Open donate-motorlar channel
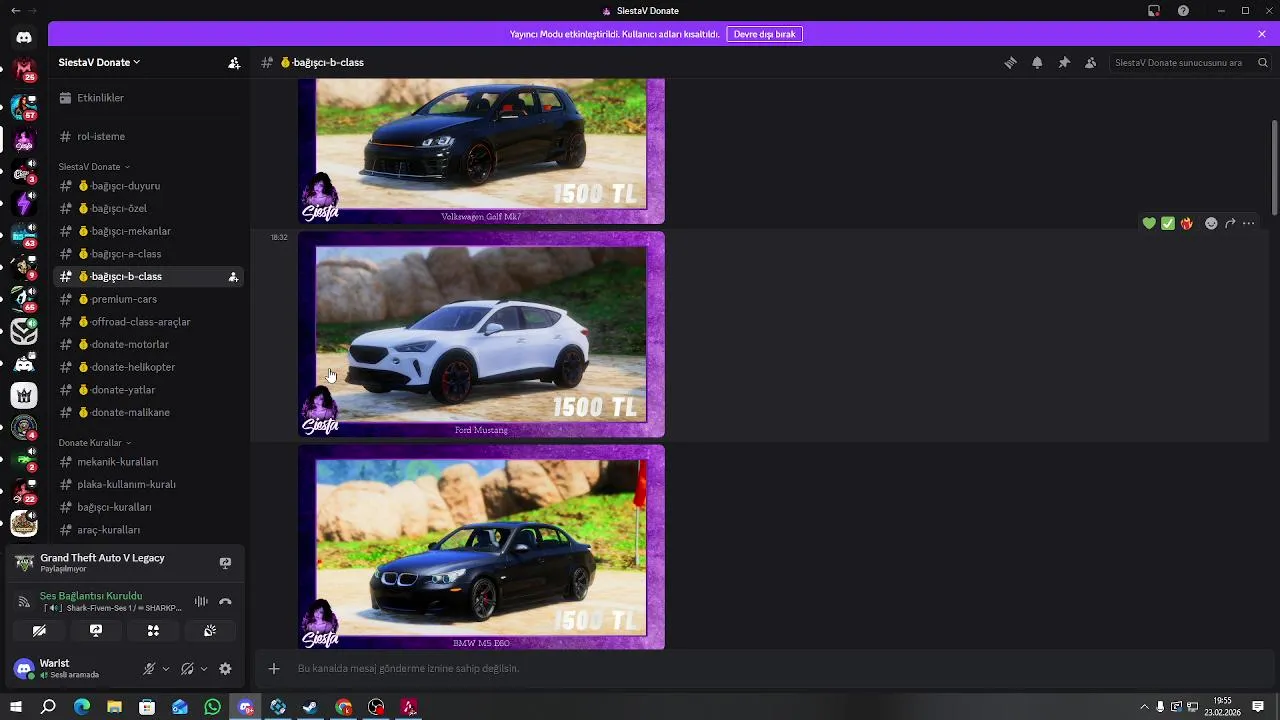Image resolution: width=1280 pixels, height=720 pixels. tap(149, 344)
